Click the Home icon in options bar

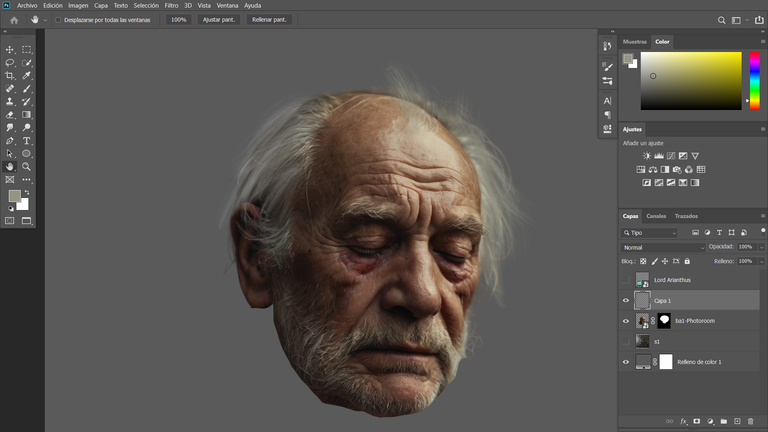point(14,20)
